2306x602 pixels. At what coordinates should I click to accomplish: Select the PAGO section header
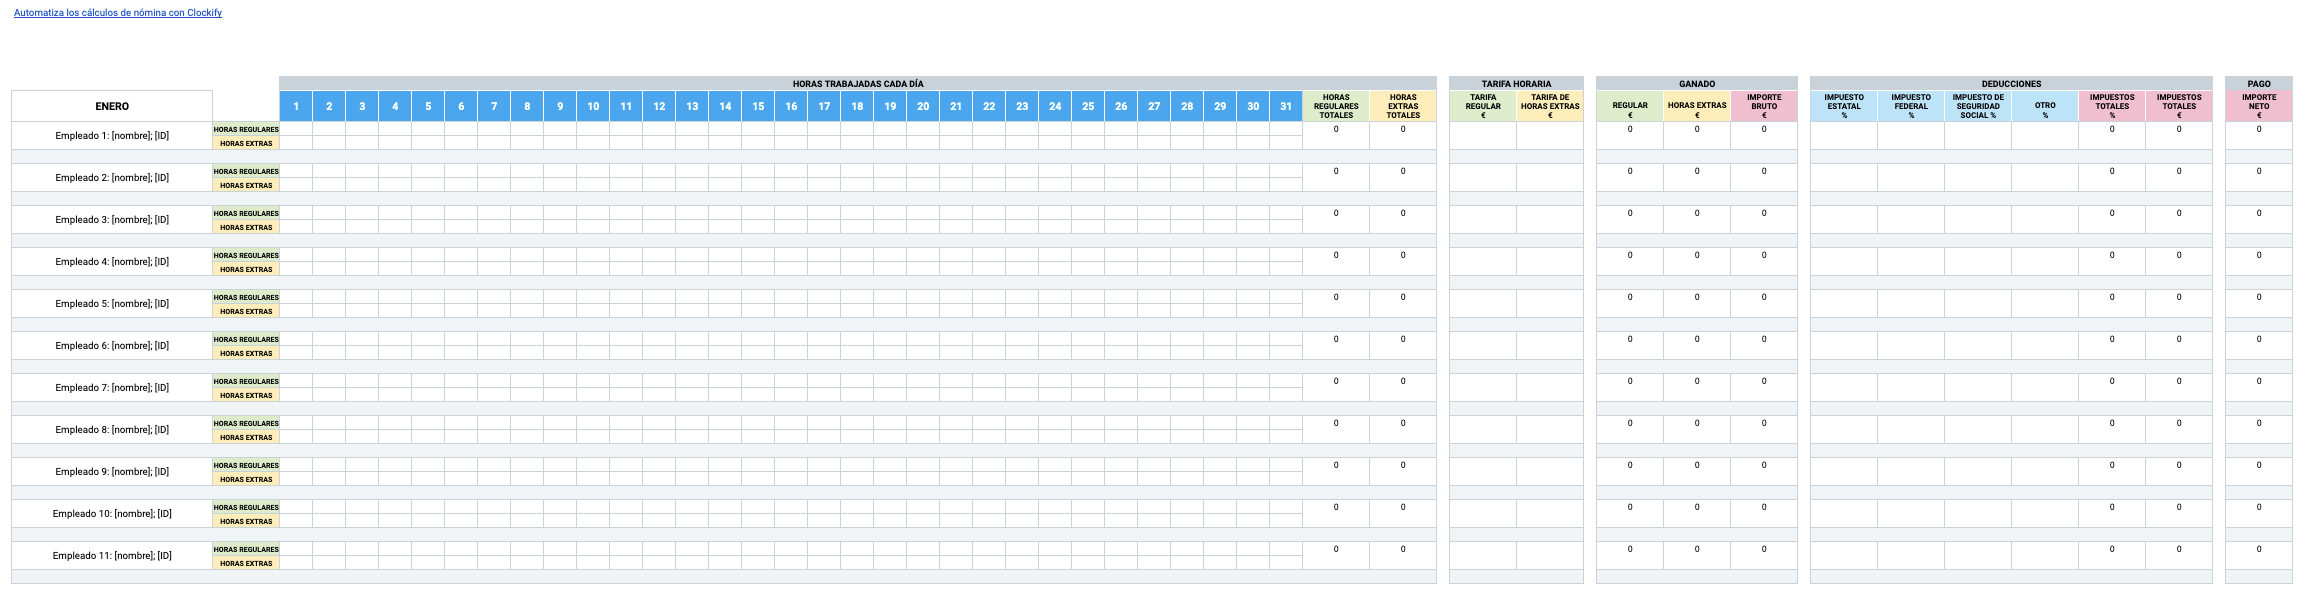click(2259, 84)
